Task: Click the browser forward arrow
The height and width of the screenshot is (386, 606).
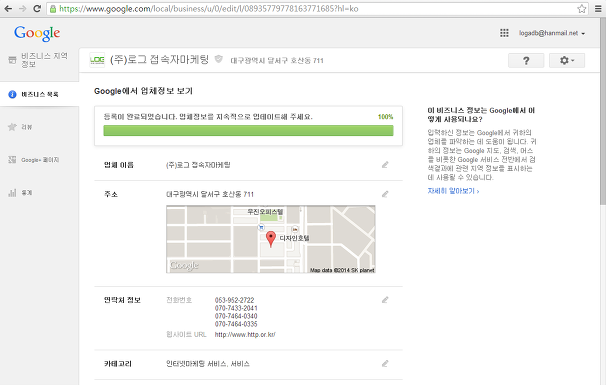Action: click(22, 9)
